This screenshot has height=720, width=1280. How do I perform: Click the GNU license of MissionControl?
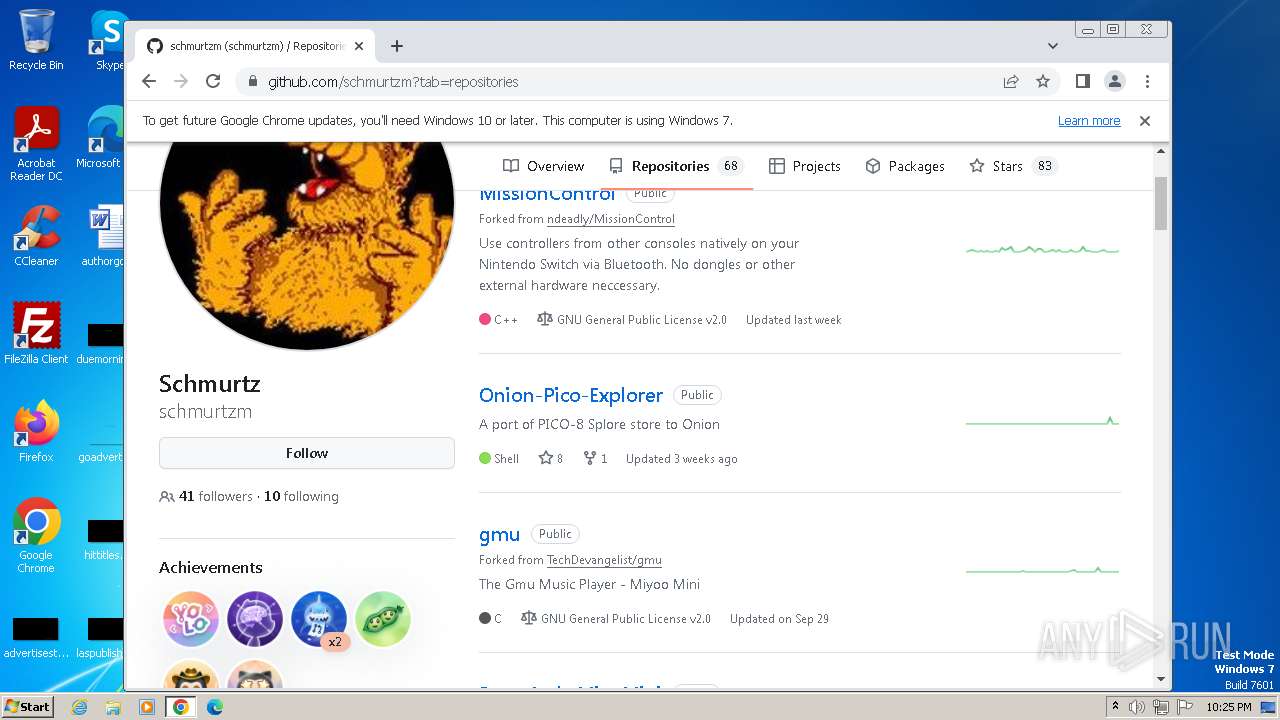pos(631,320)
